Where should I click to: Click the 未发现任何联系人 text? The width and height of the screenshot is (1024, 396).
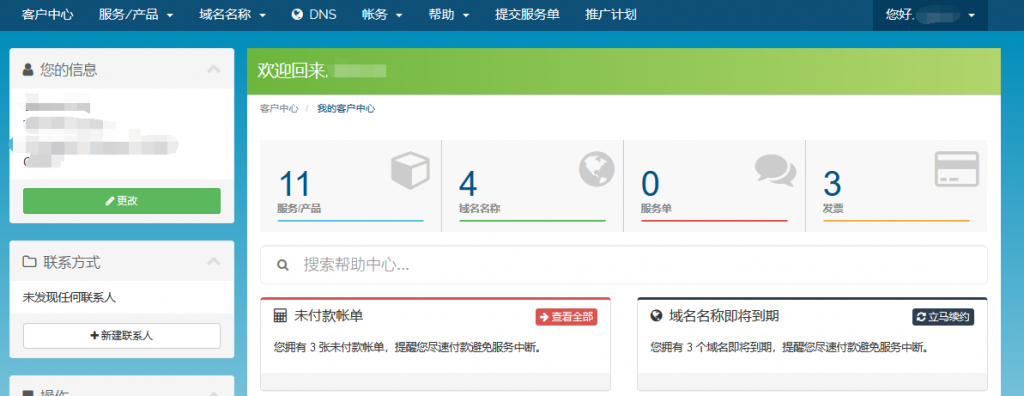(69, 298)
